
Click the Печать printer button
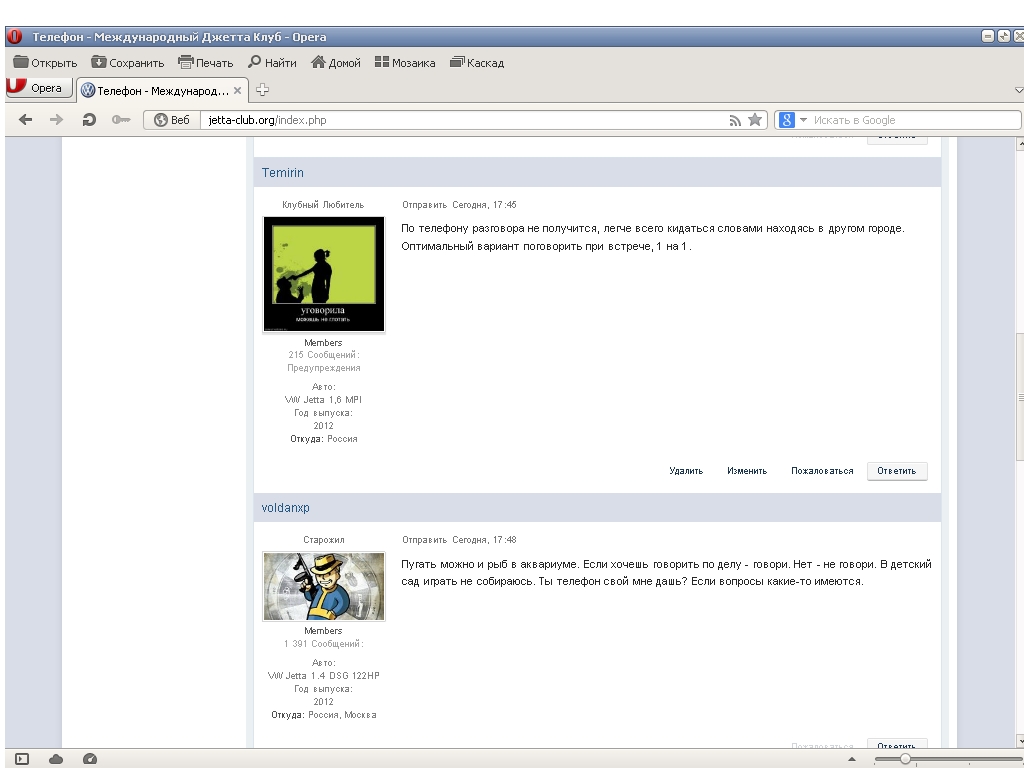[x=206, y=63]
